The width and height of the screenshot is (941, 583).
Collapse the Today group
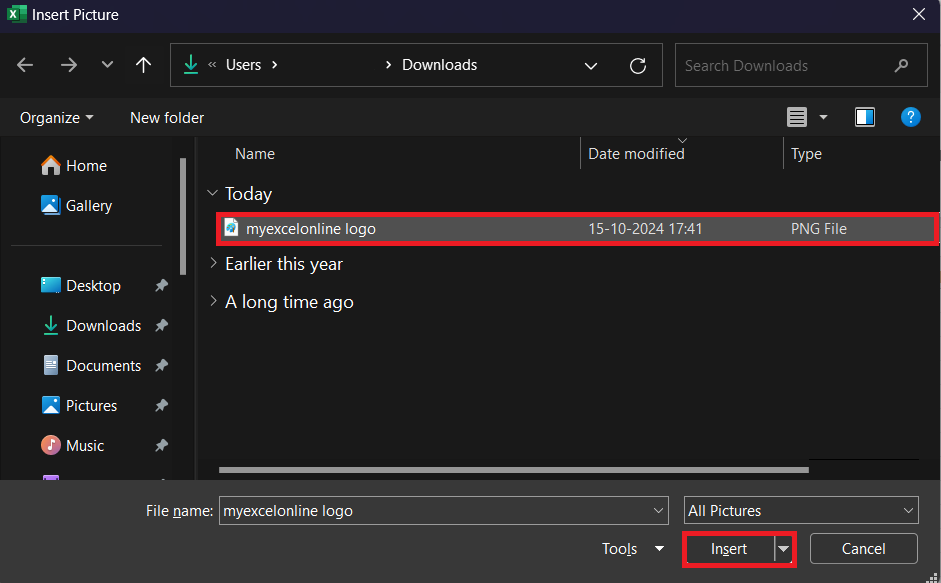[x=212, y=193]
